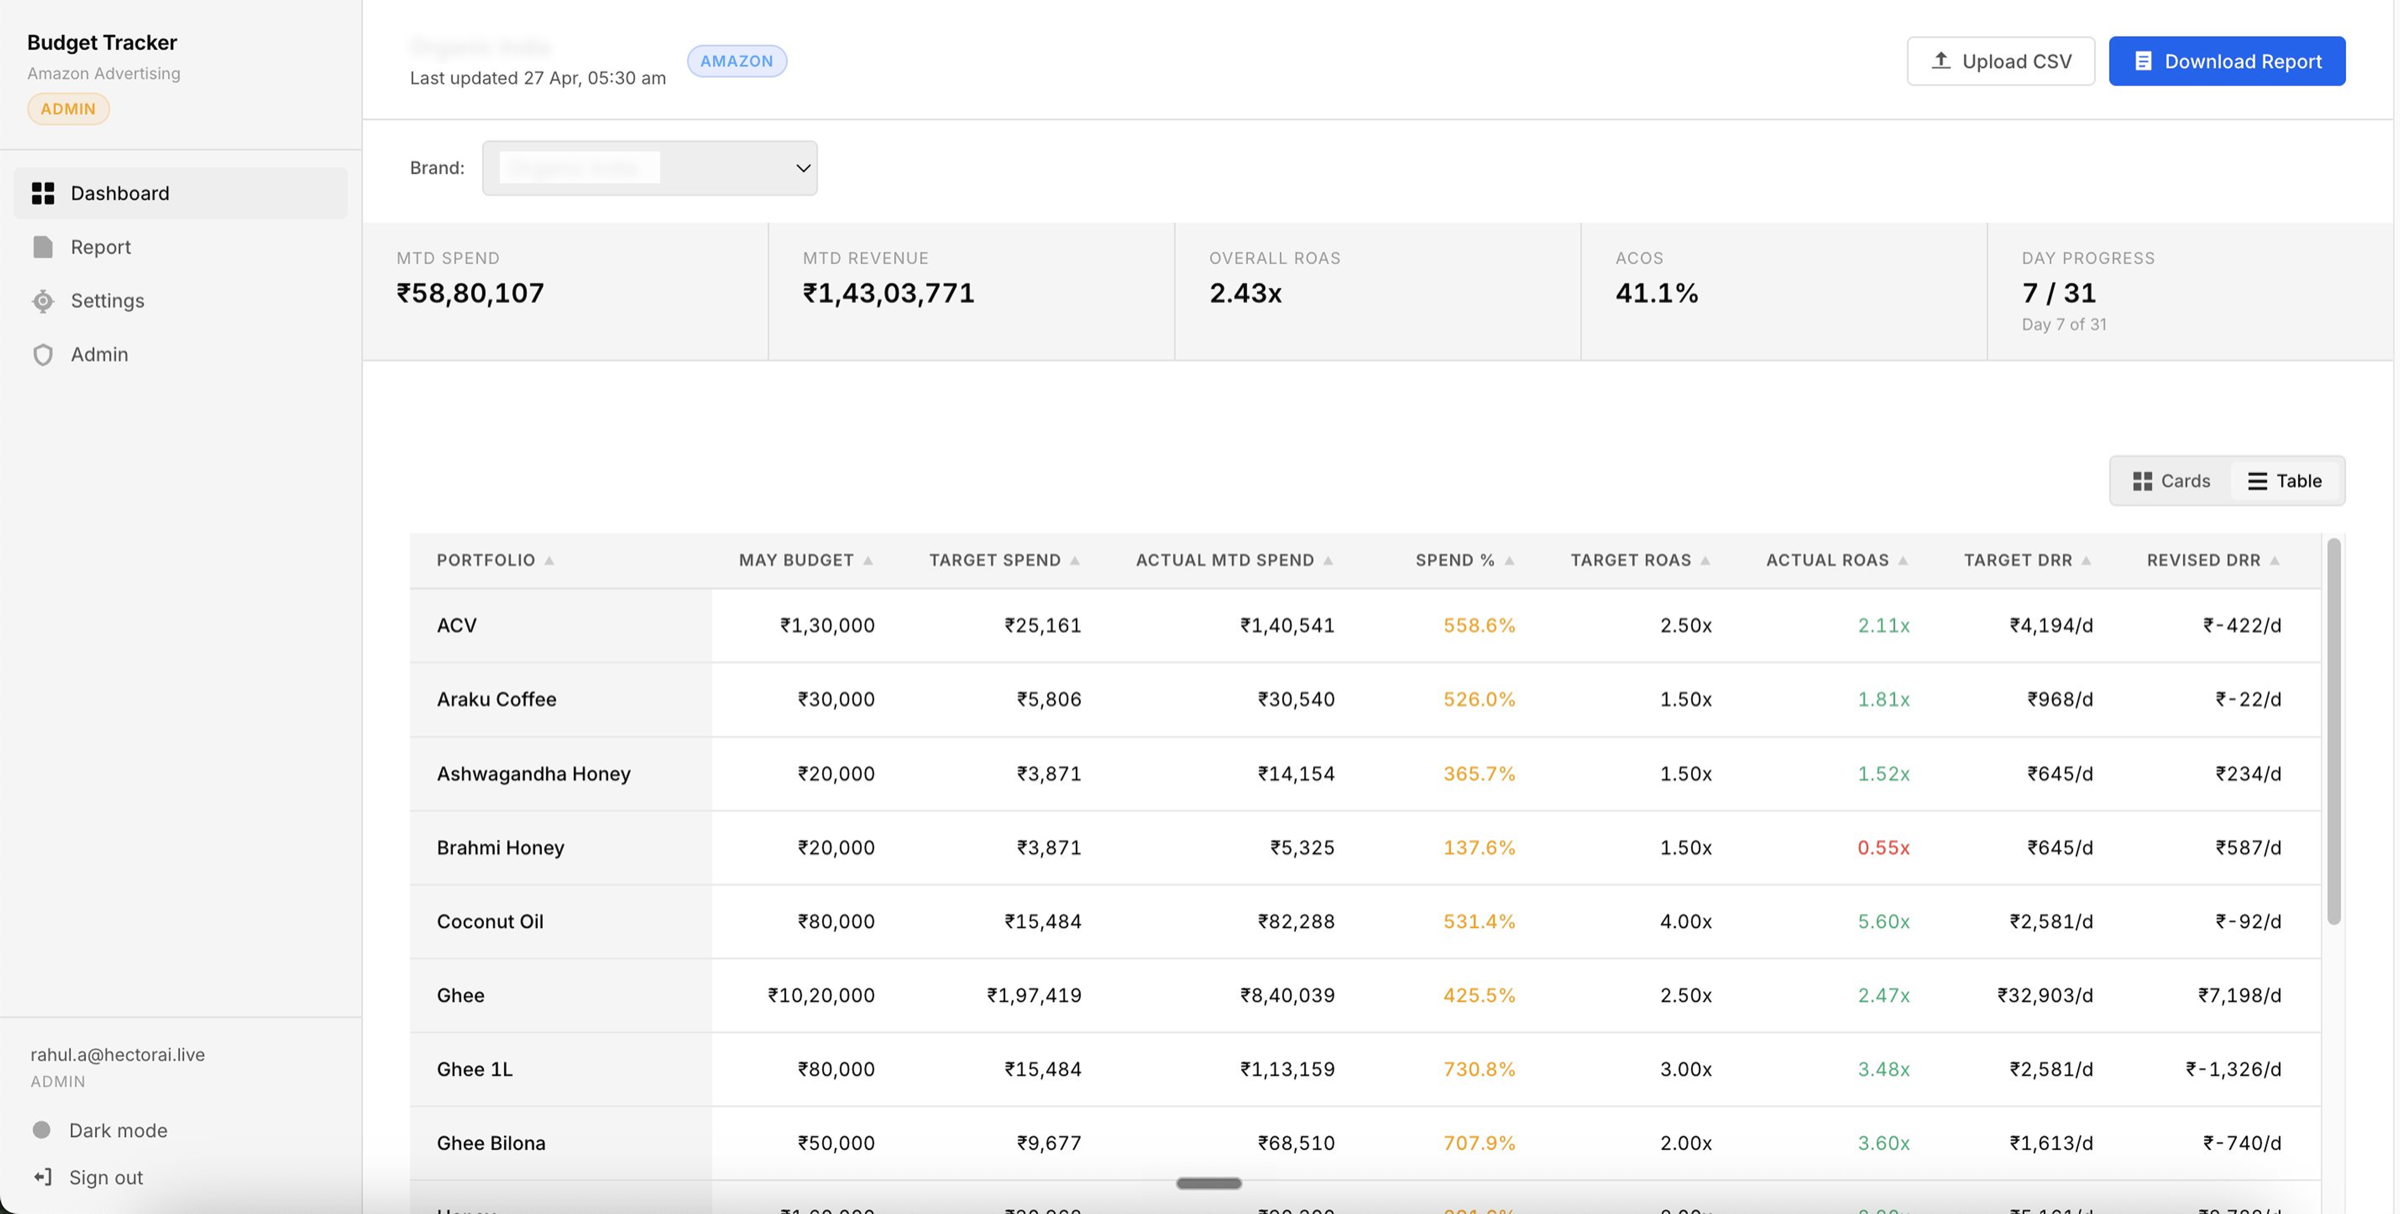Click the MTD Spend ₹58,80,107 card

[566, 291]
